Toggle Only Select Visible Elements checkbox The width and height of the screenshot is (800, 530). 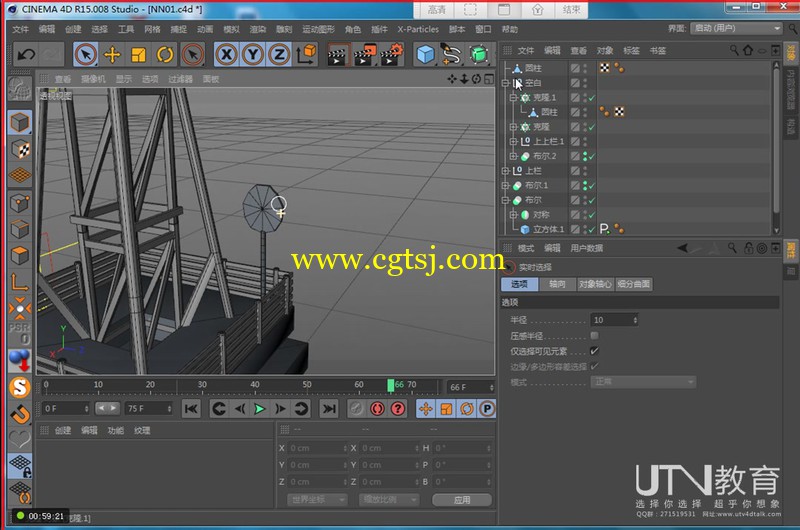coord(594,351)
